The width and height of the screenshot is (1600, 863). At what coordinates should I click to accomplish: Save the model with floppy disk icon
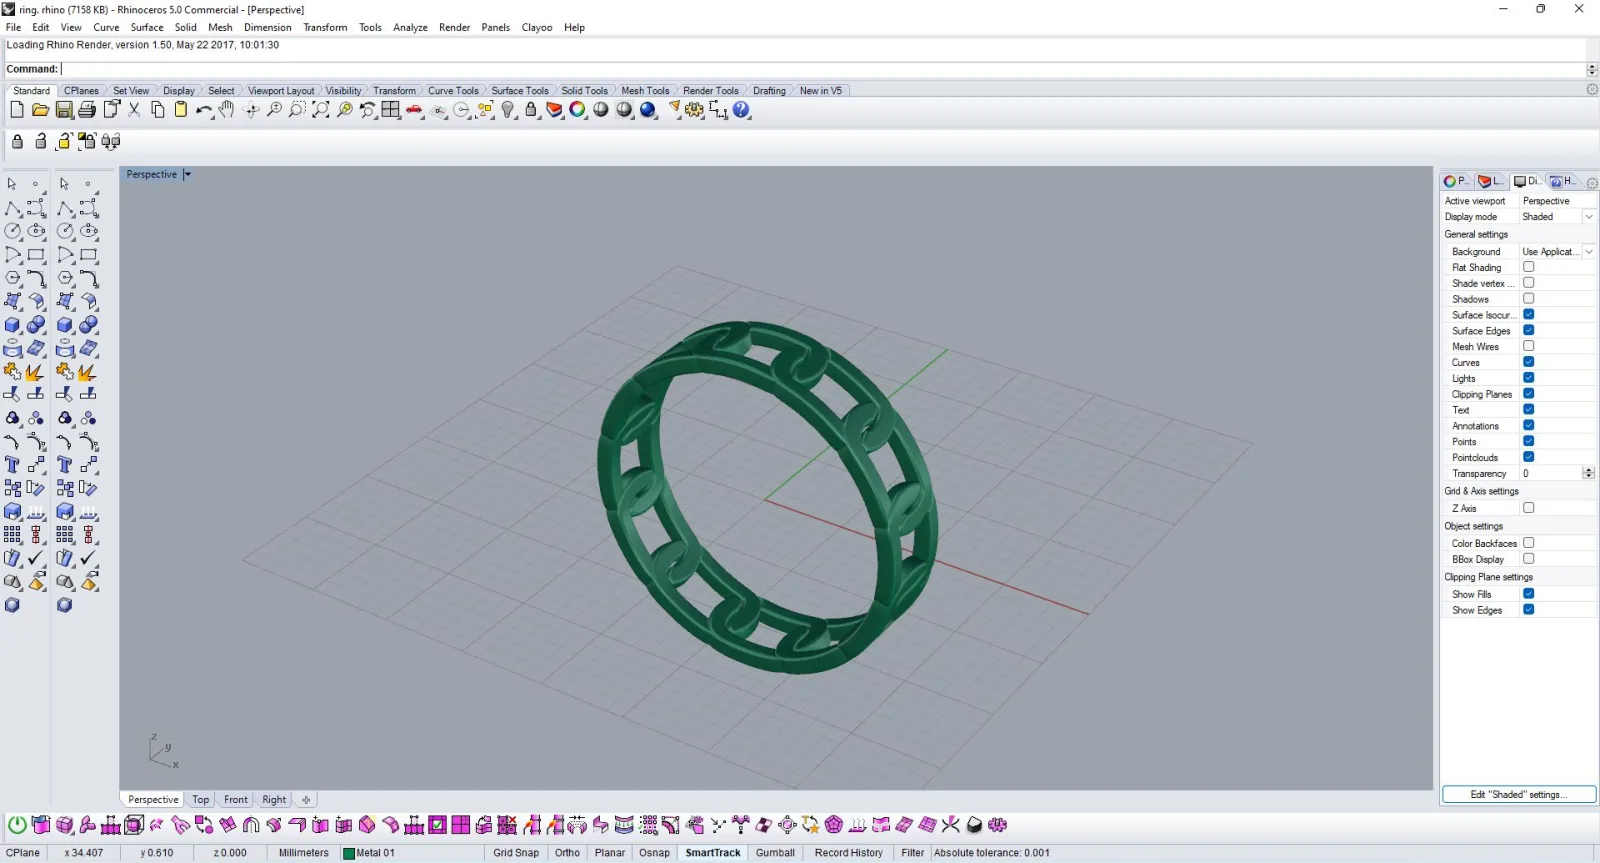coord(64,110)
